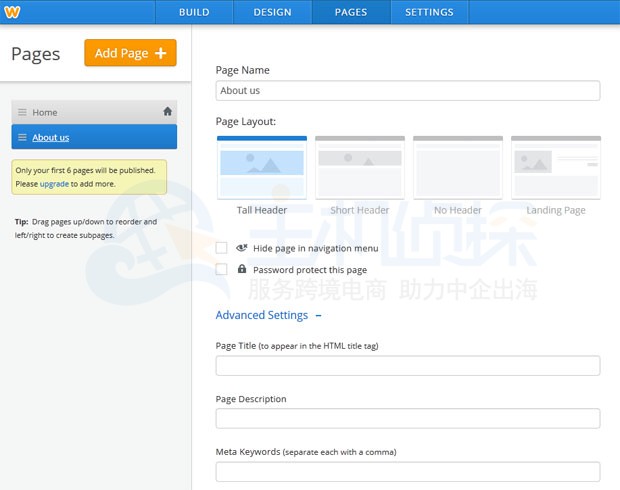Choose the Tall Header layout thumbnail

pos(261,168)
